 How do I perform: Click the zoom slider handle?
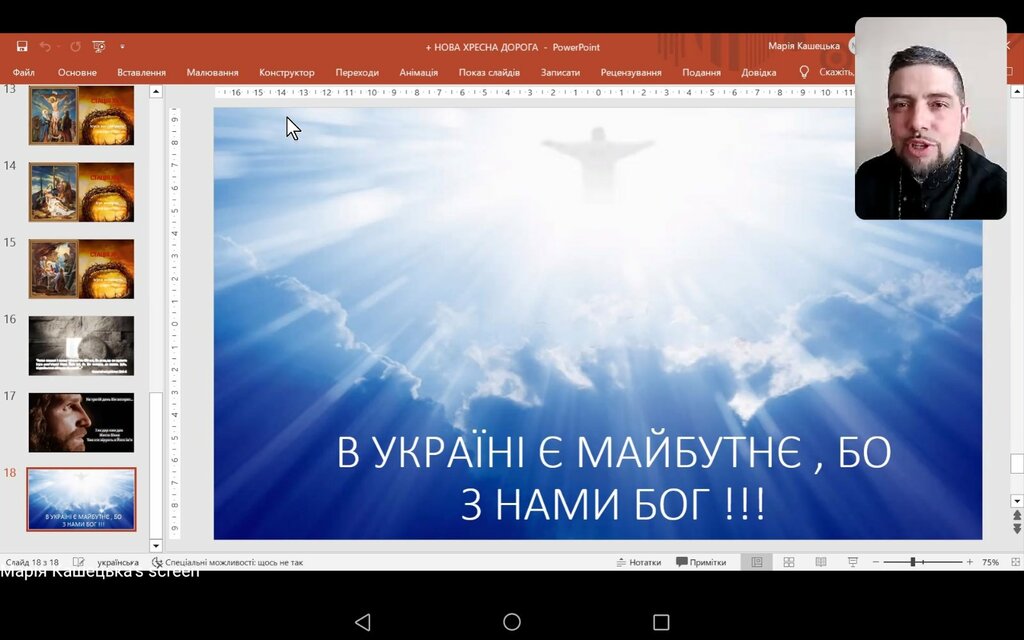coord(912,562)
